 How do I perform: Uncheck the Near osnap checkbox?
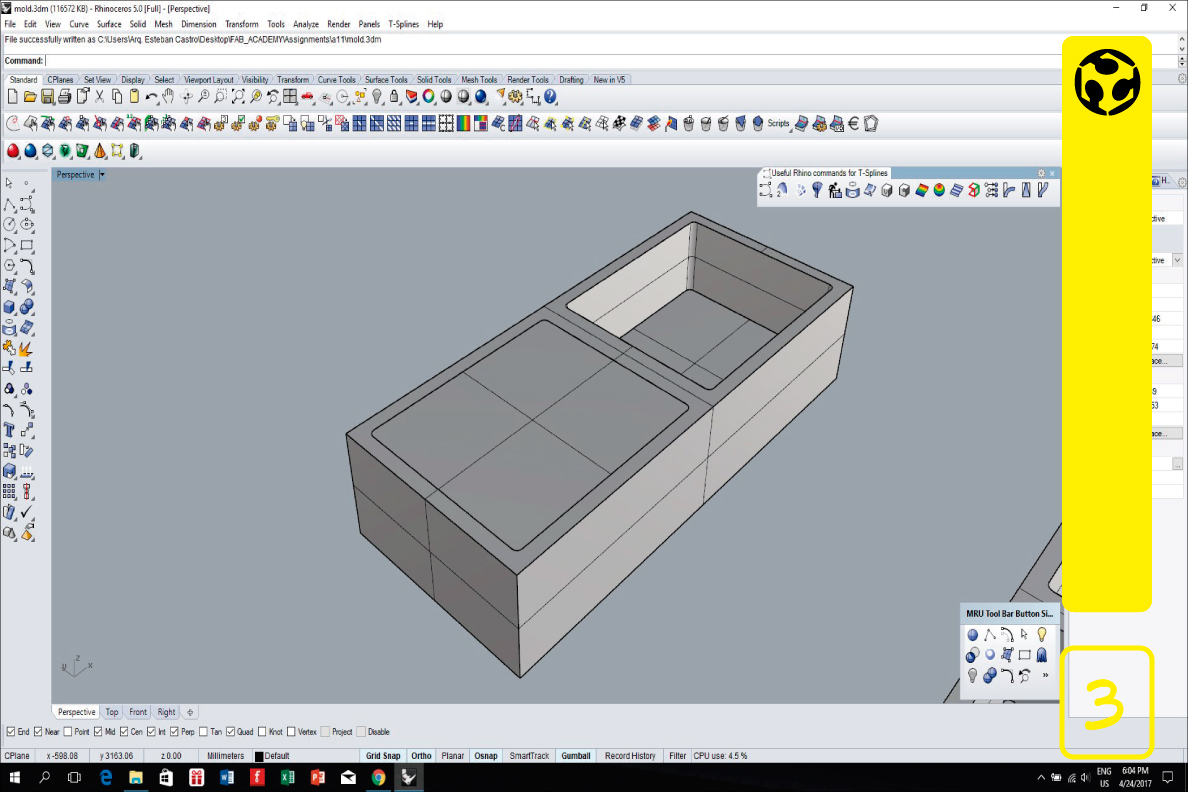tap(39, 732)
